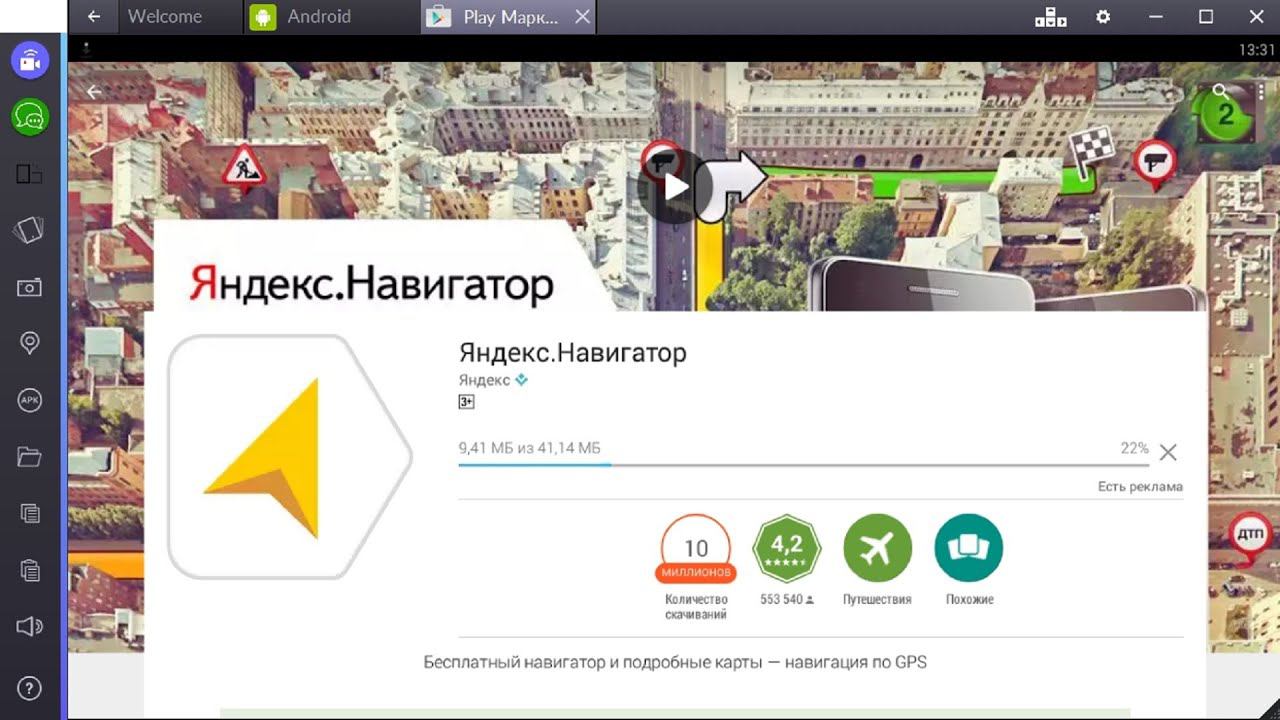1280x720 pixels.
Task: Close the Play Маркет tab
Action: pyautogui.click(x=583, y=17)
